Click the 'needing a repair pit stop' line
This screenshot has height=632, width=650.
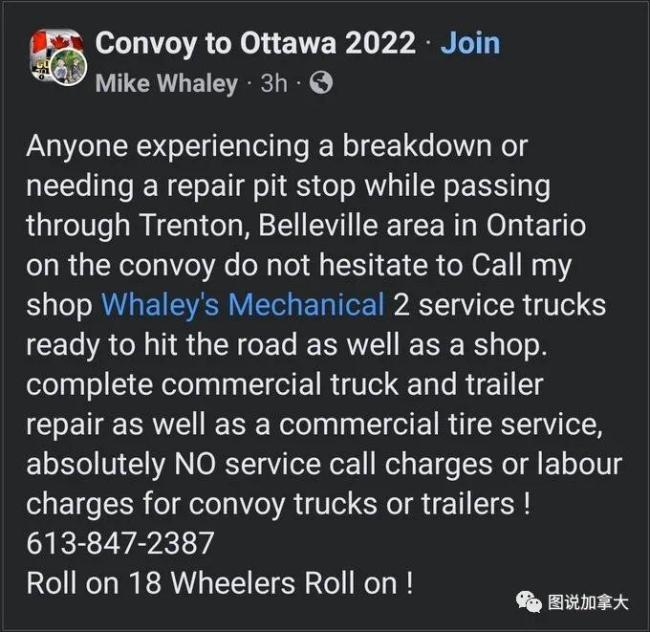pyautogui.click(x=289, y=187)
